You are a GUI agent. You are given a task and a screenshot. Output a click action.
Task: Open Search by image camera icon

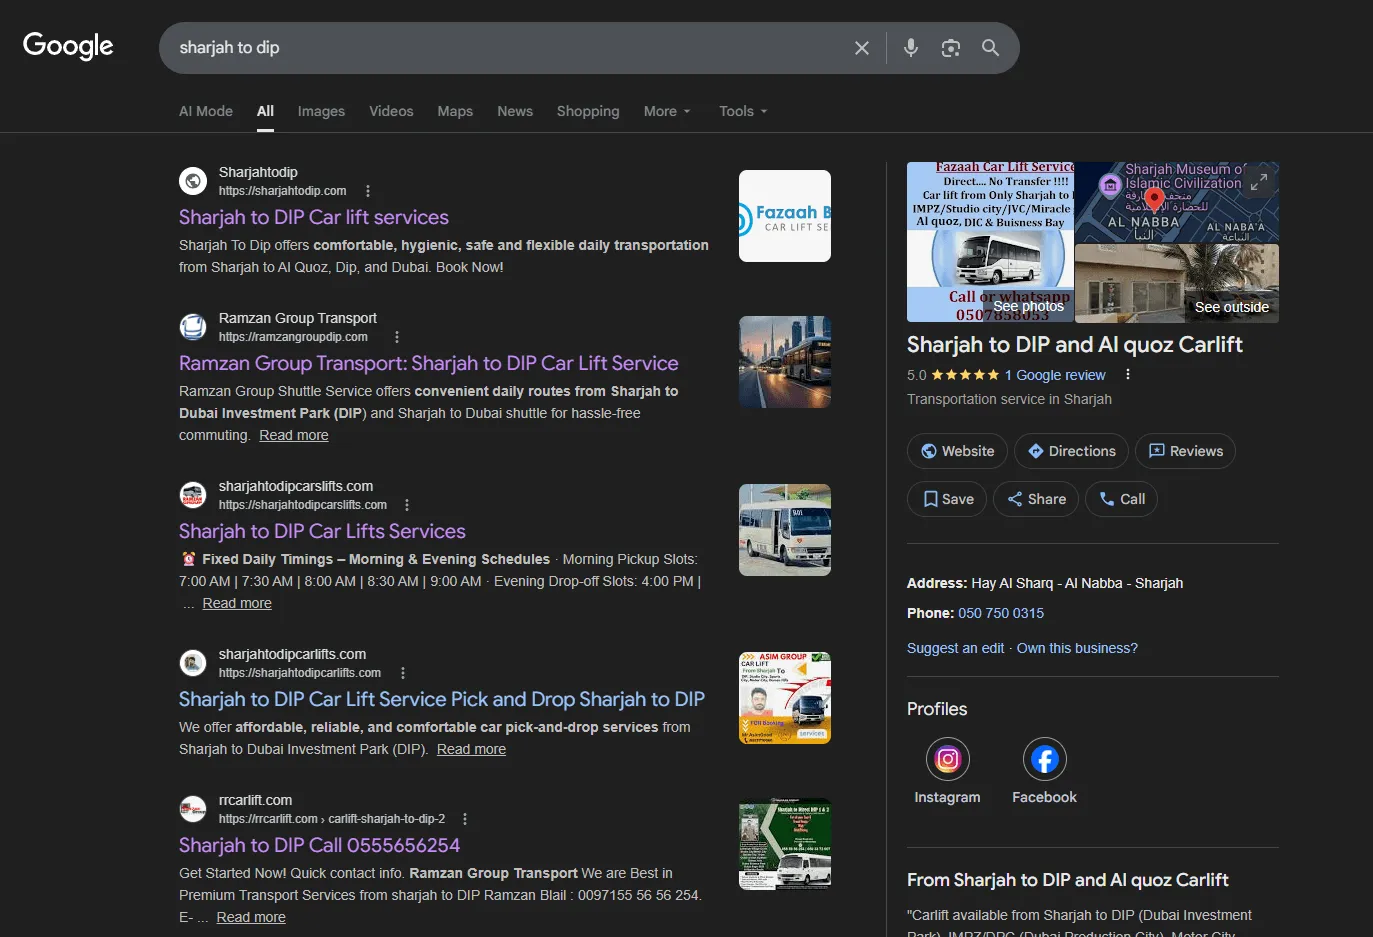click(x=951, y=48)
